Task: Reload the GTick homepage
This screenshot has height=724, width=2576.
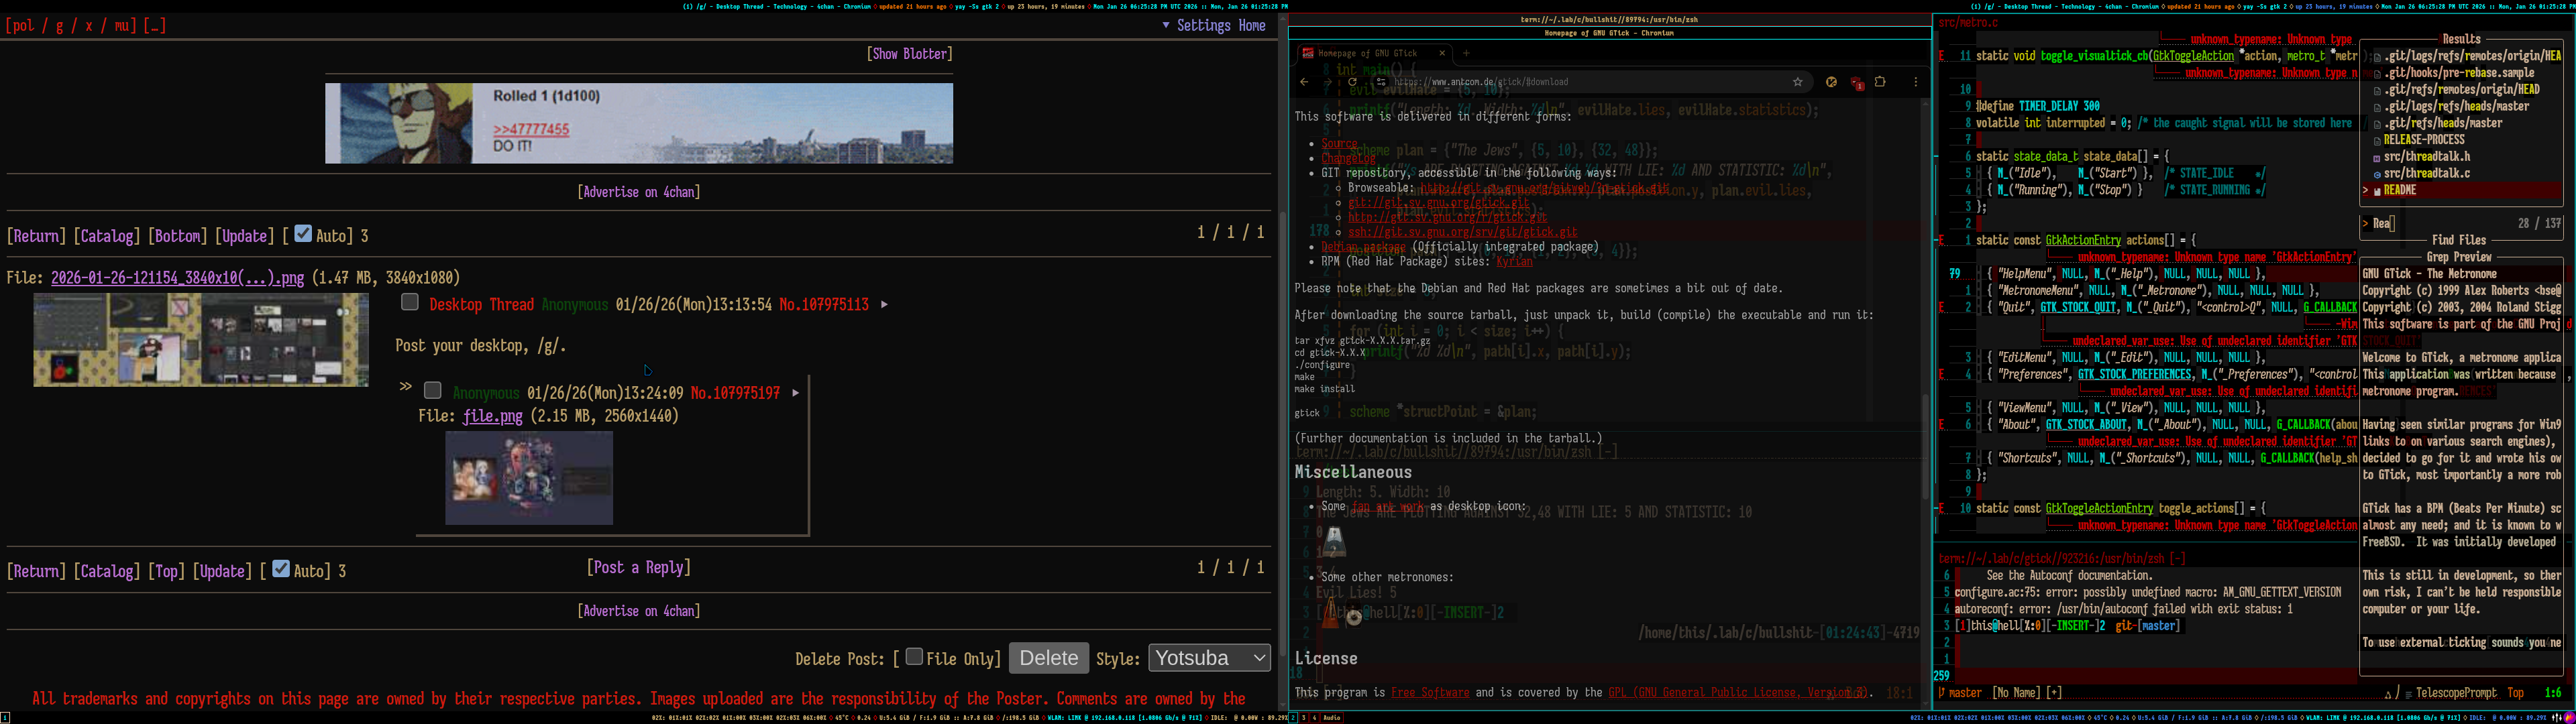Action: point(1352,82)
